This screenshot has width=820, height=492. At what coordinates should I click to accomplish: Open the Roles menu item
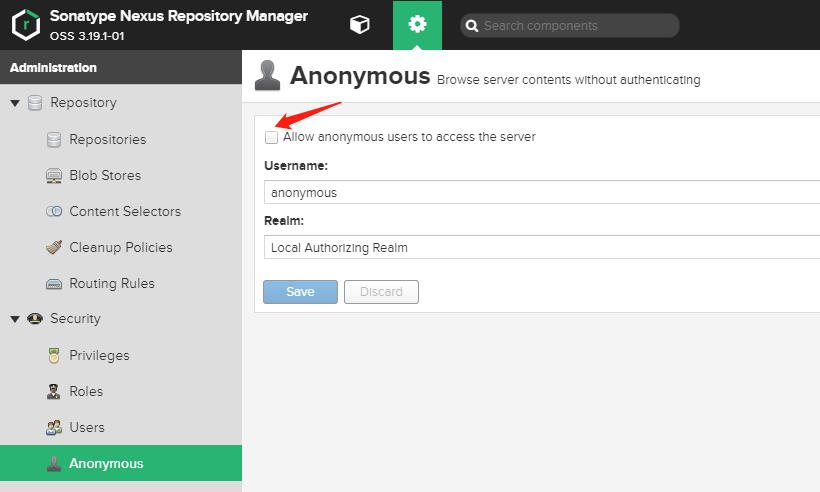coord(86,391)
